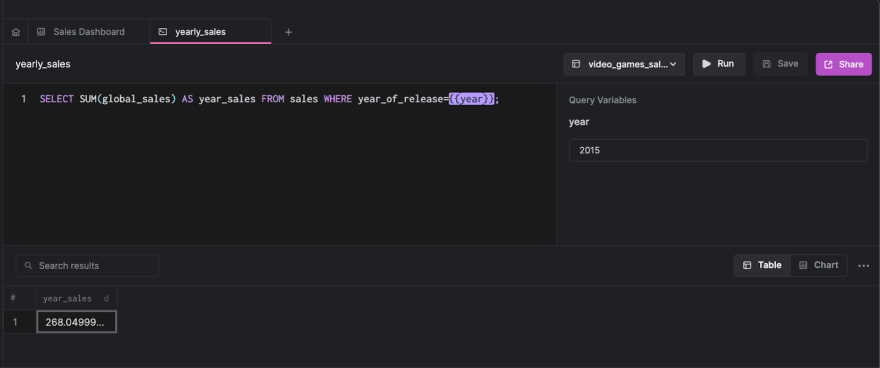Click SUM(global_sales) in the query

pos(128,99)
